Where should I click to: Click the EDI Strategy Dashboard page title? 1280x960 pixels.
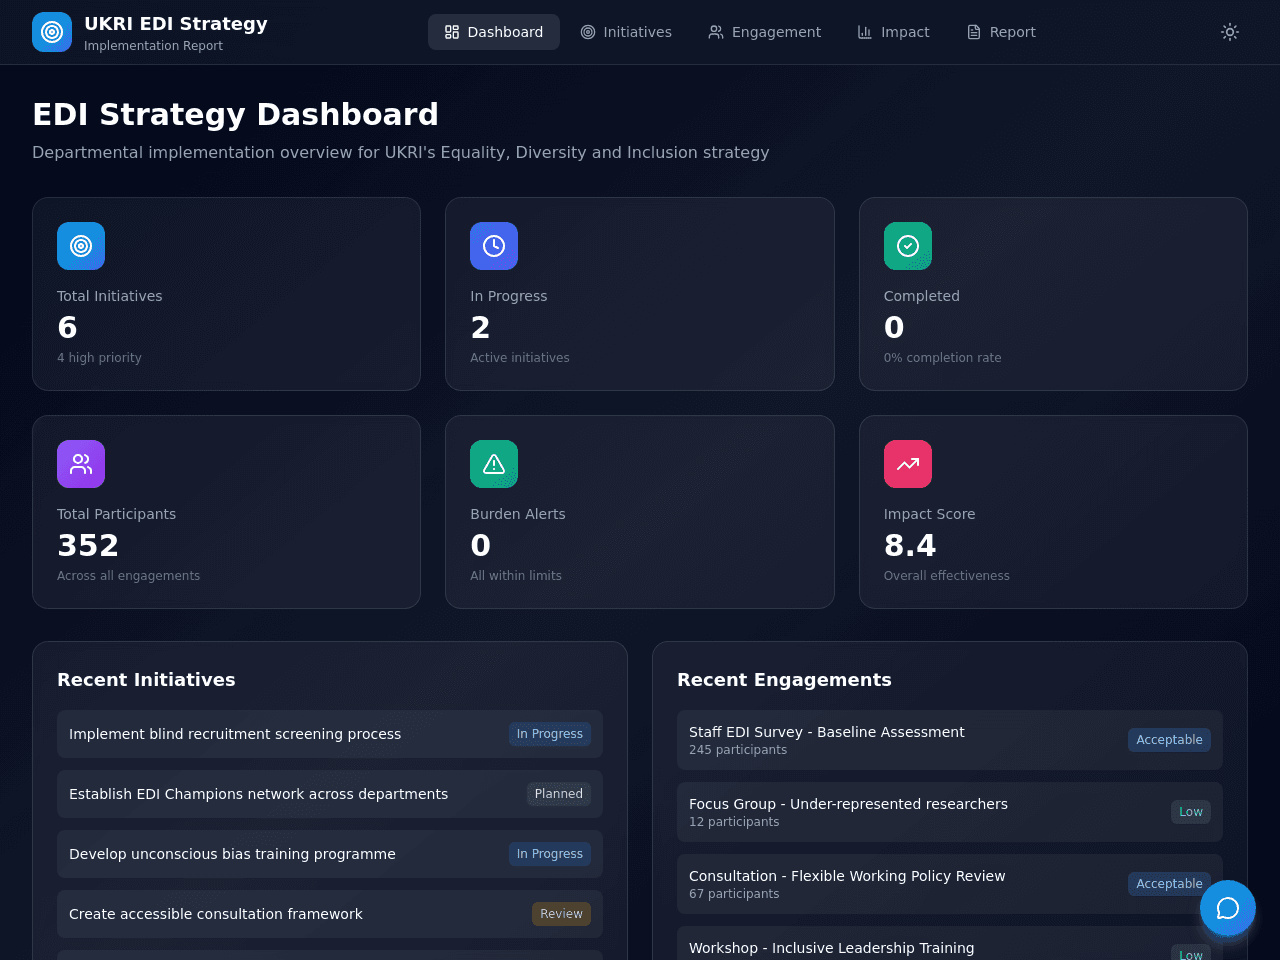coord(235,114)
